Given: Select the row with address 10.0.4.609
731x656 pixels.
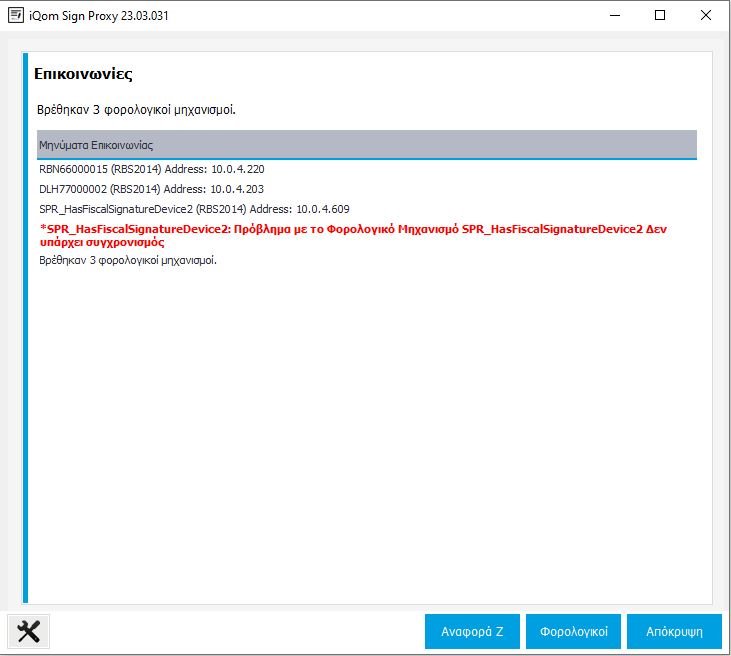Looking at the screenshot, I should [x=193, y=209].
